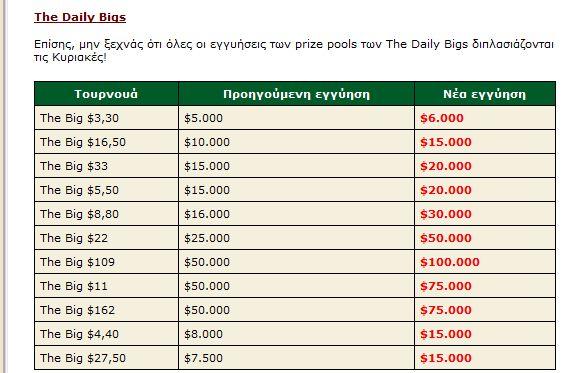Select The Big $33 tournament cell
The height and width of the screenshot is (373, 587).
106,166
